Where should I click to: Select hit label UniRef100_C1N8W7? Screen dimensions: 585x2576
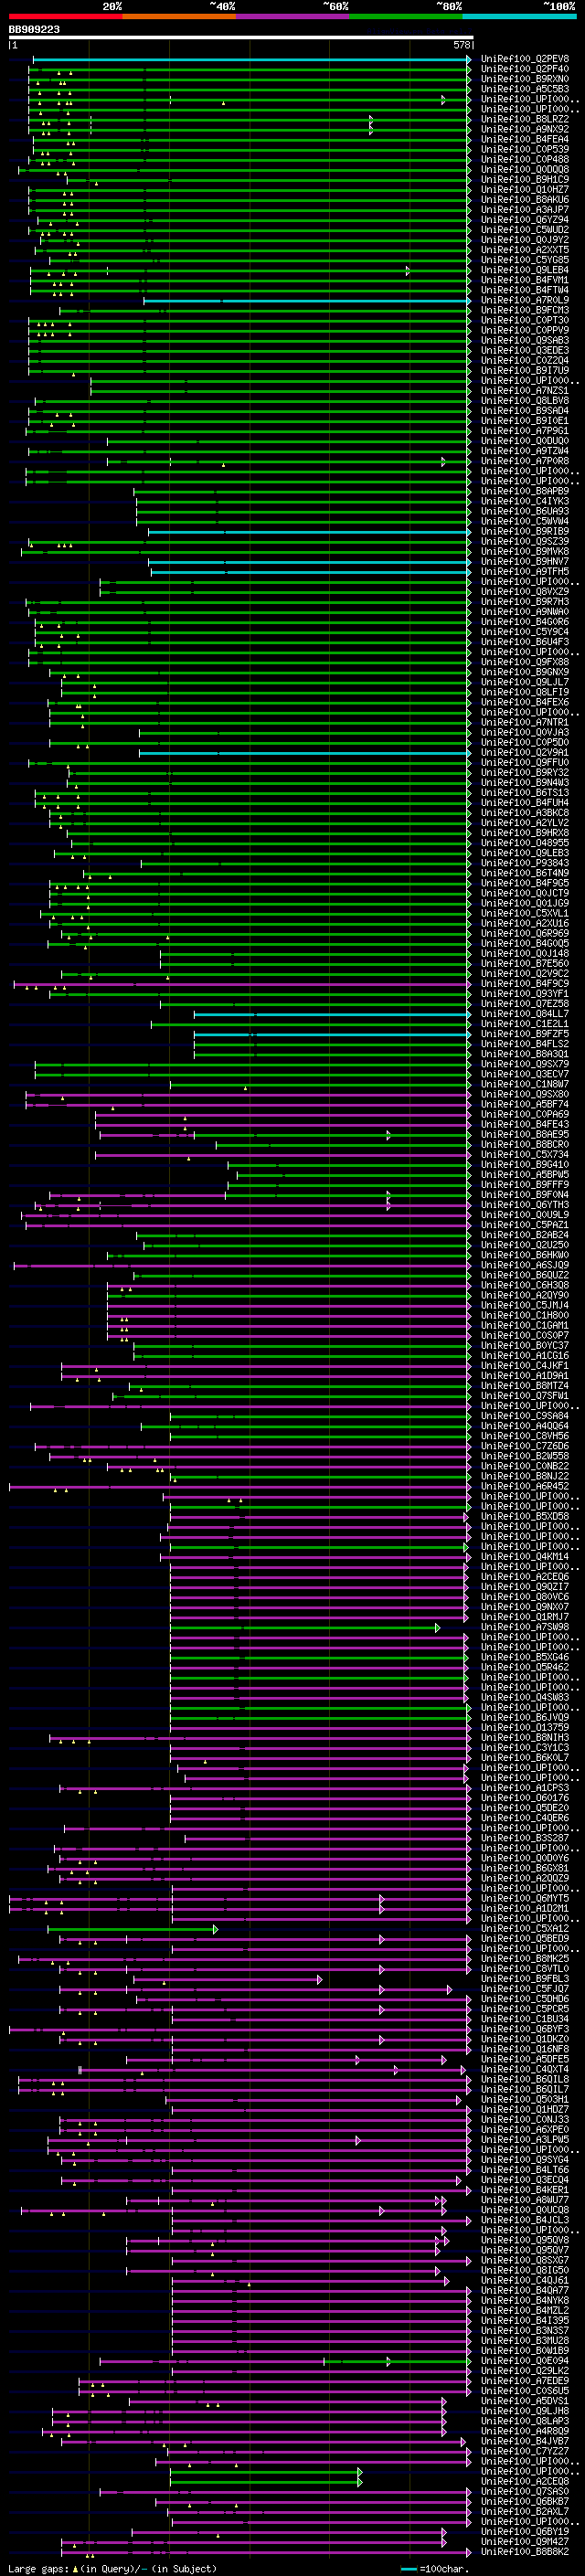525,1084
